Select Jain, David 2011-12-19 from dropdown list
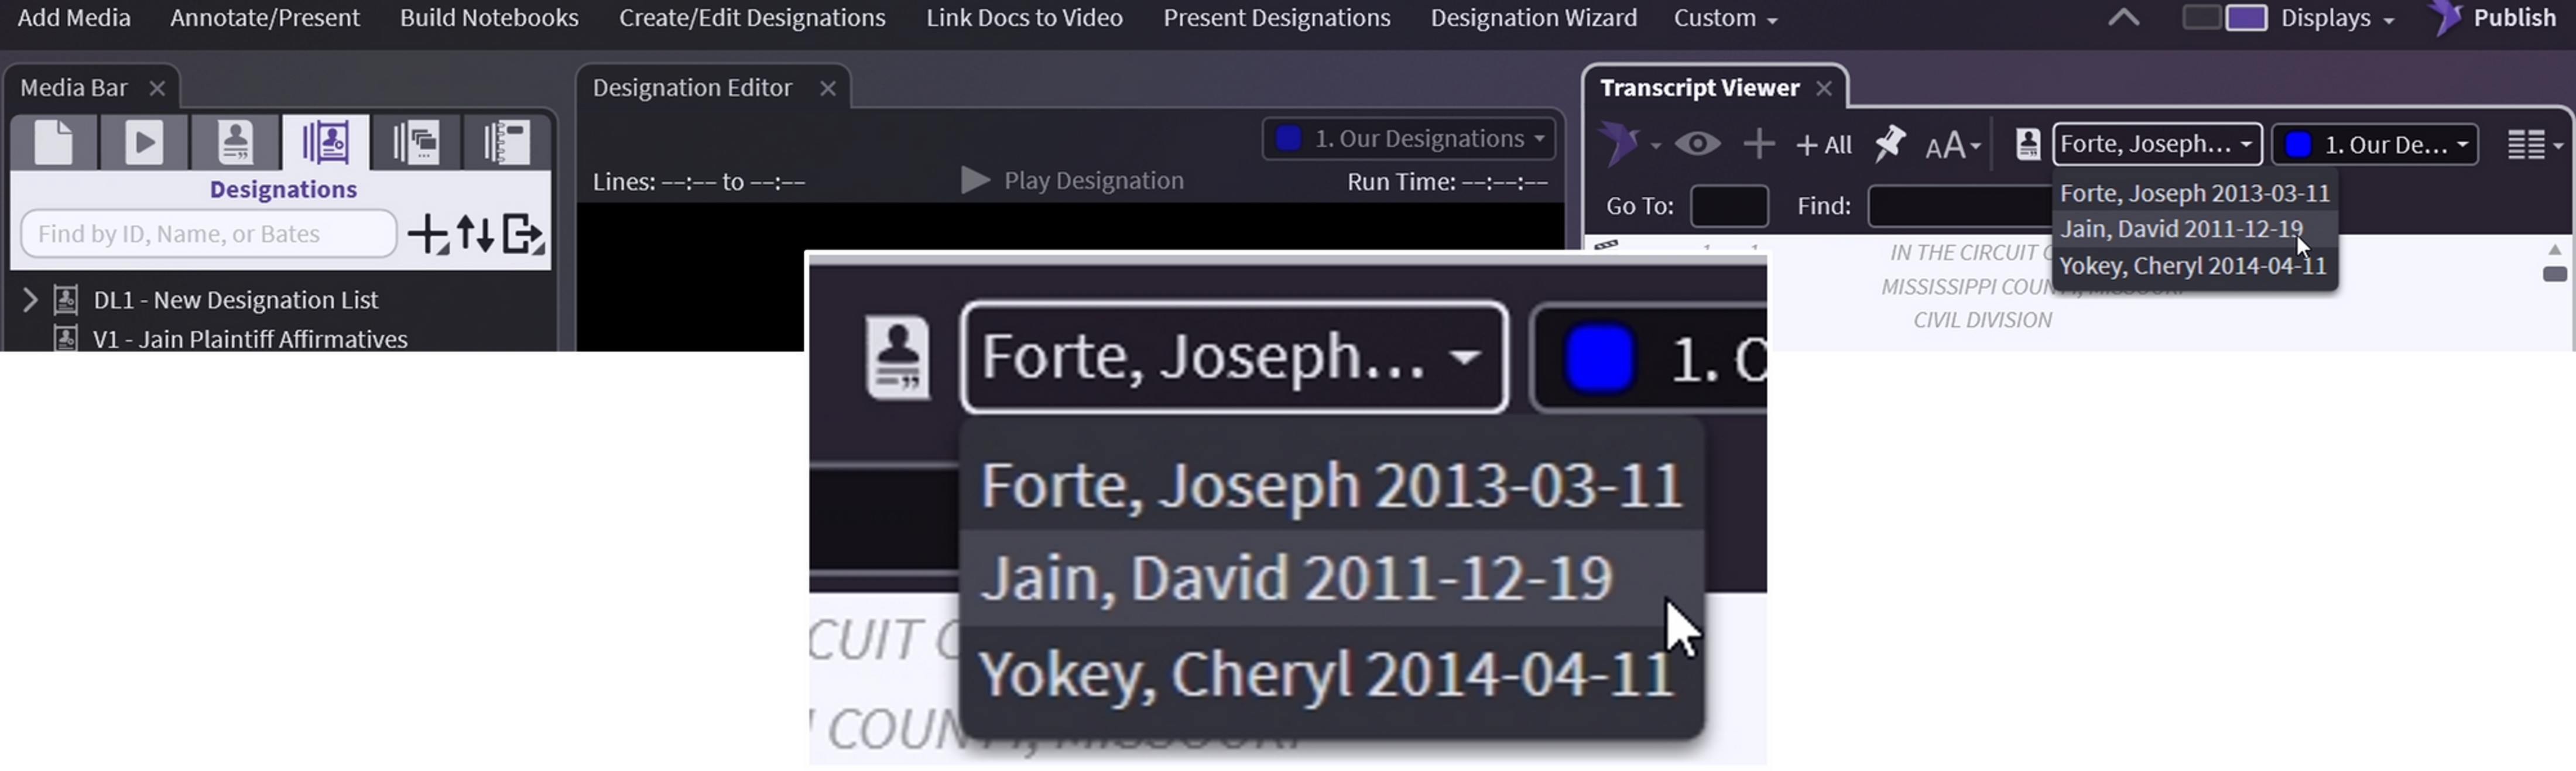The height and width of the screenshot is (771, 2576). pyautogui.click(x=2181, y=229)
